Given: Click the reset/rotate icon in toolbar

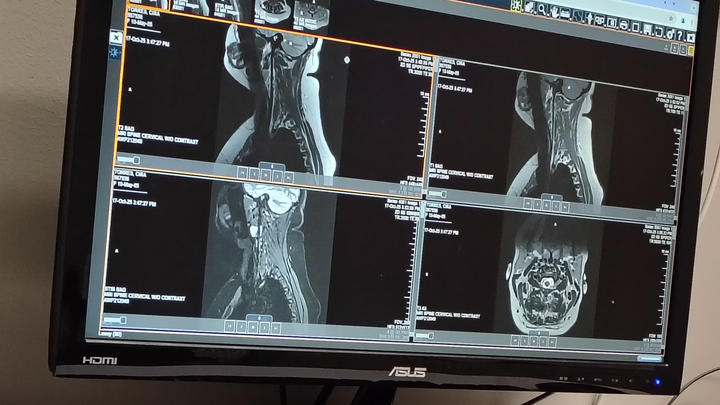Looking at the screenshot, I should point(659,32).
